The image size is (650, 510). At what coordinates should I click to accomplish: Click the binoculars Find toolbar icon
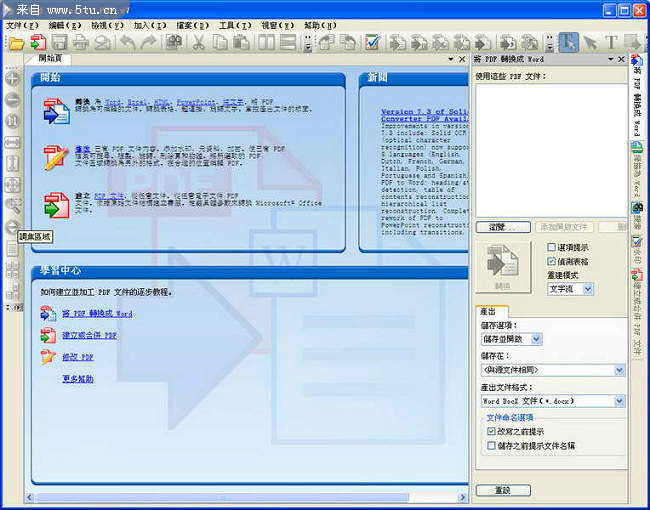pyautogui.click(x=174, y=43)
